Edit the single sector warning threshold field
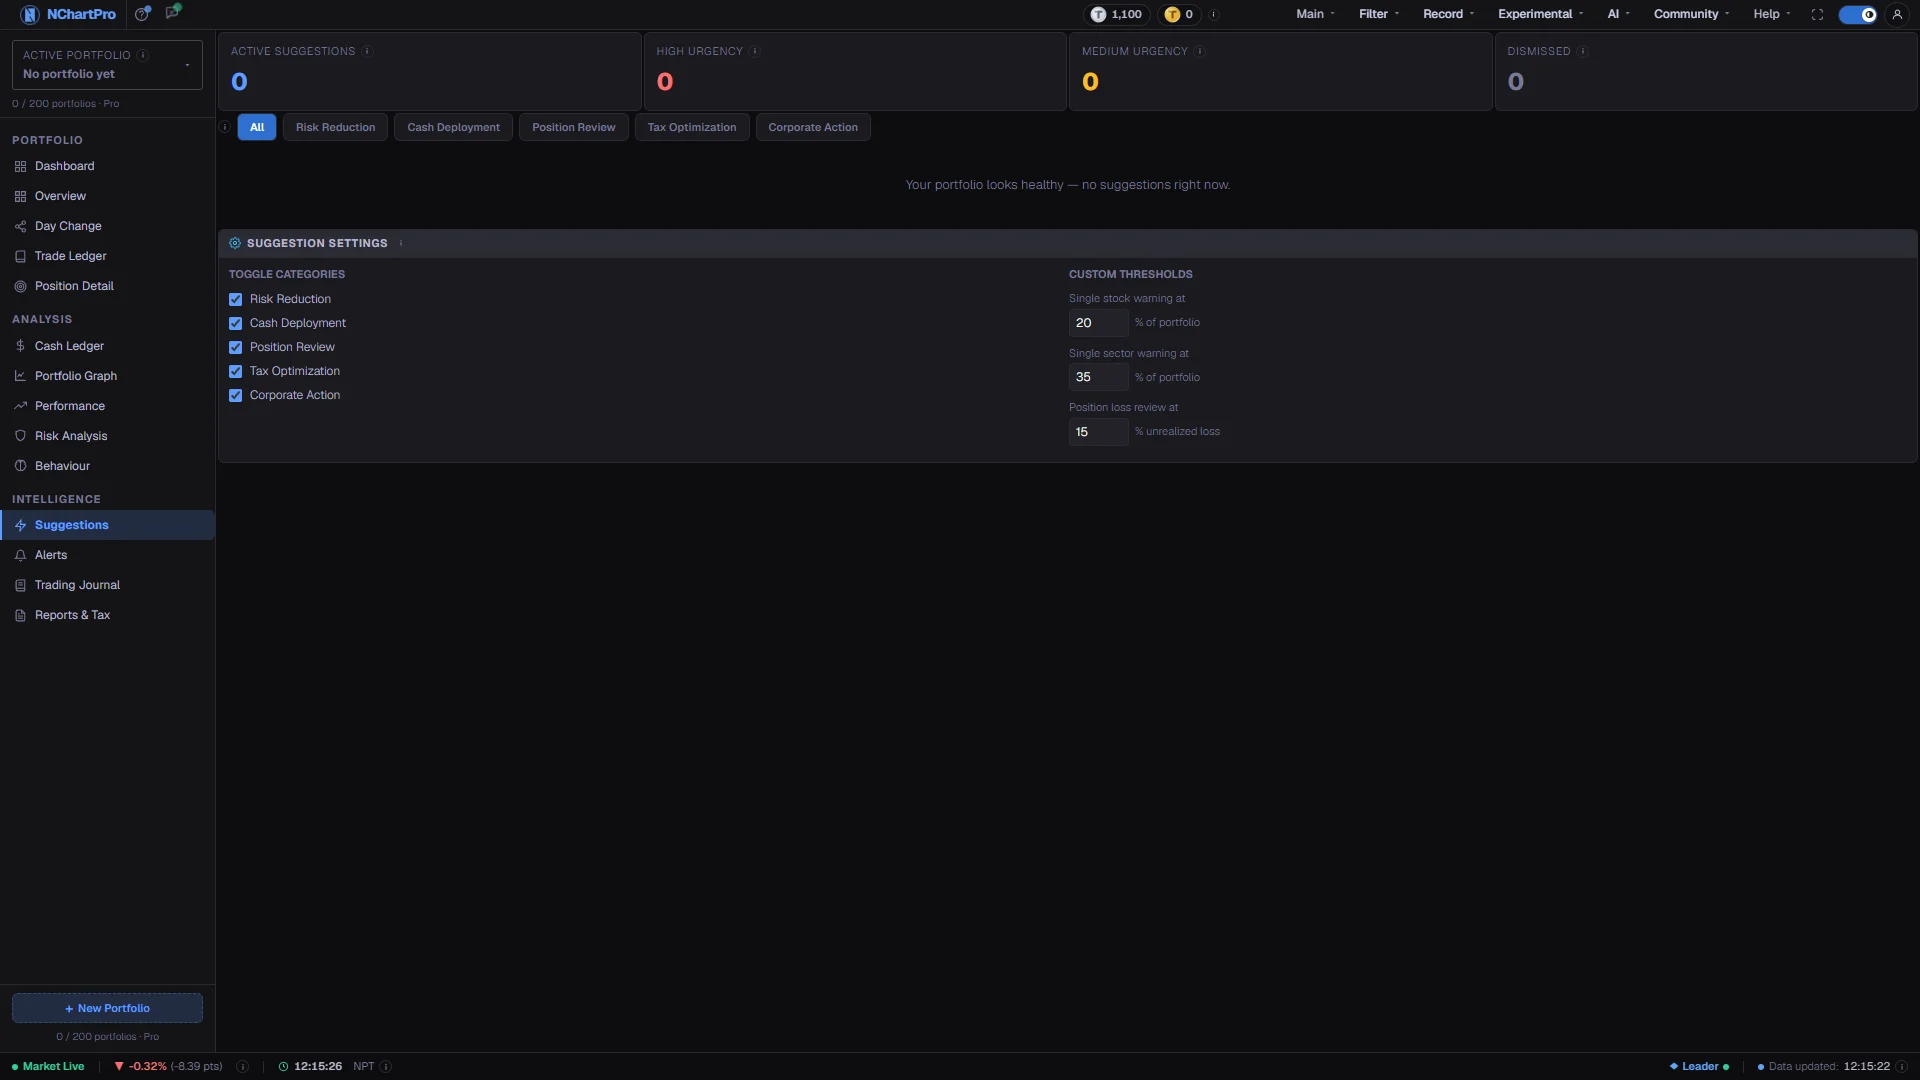Screen dimensions: 1920x1080 (1098, 377)
